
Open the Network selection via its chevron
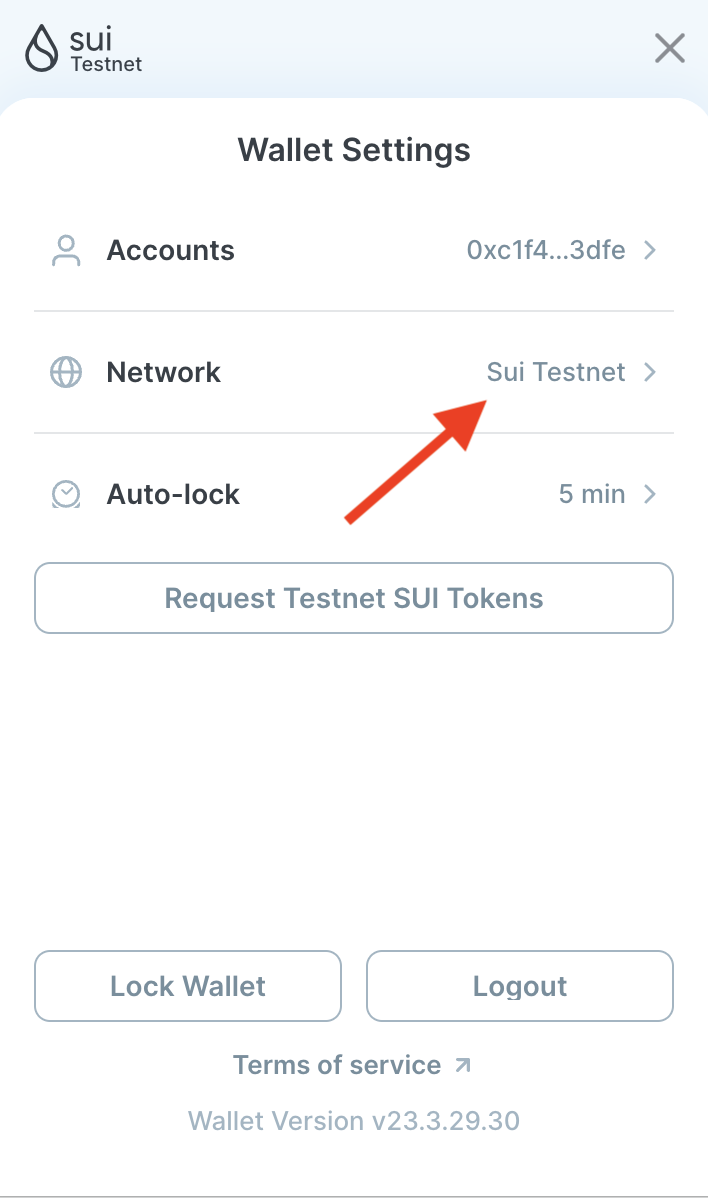pos(650,372)
